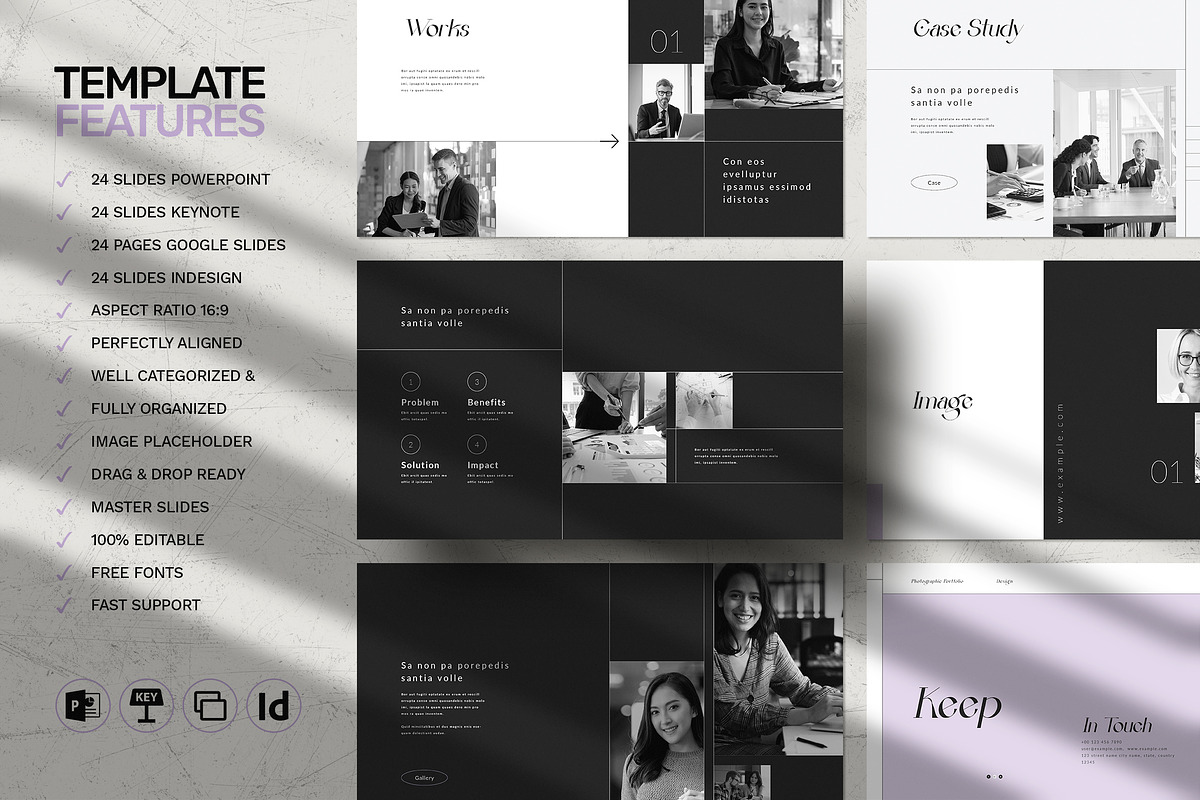Click the Works slide title
Image resolution: width=1200 pixels, height=800 pixels.
438,29
